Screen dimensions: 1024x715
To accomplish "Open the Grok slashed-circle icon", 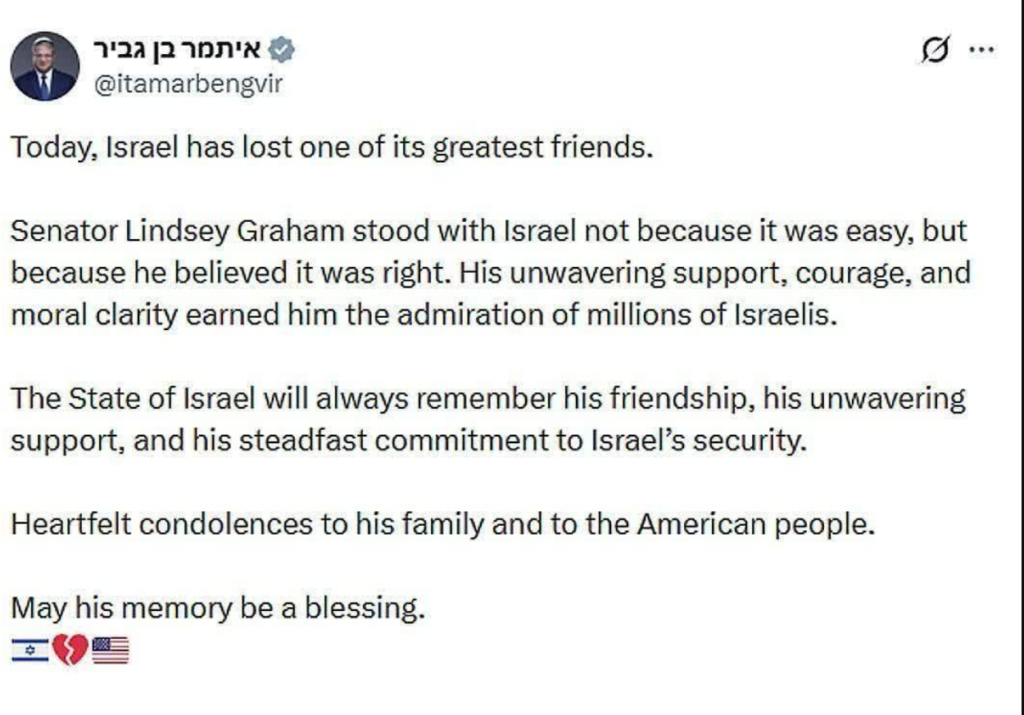I will point(935,49).
